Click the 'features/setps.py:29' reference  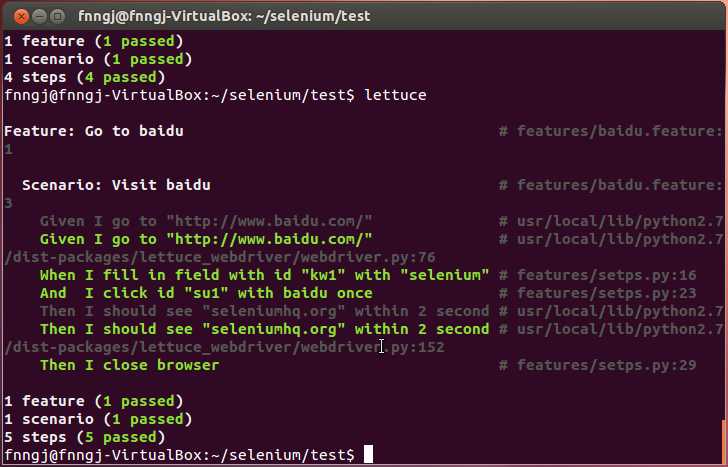coord(606,365)
